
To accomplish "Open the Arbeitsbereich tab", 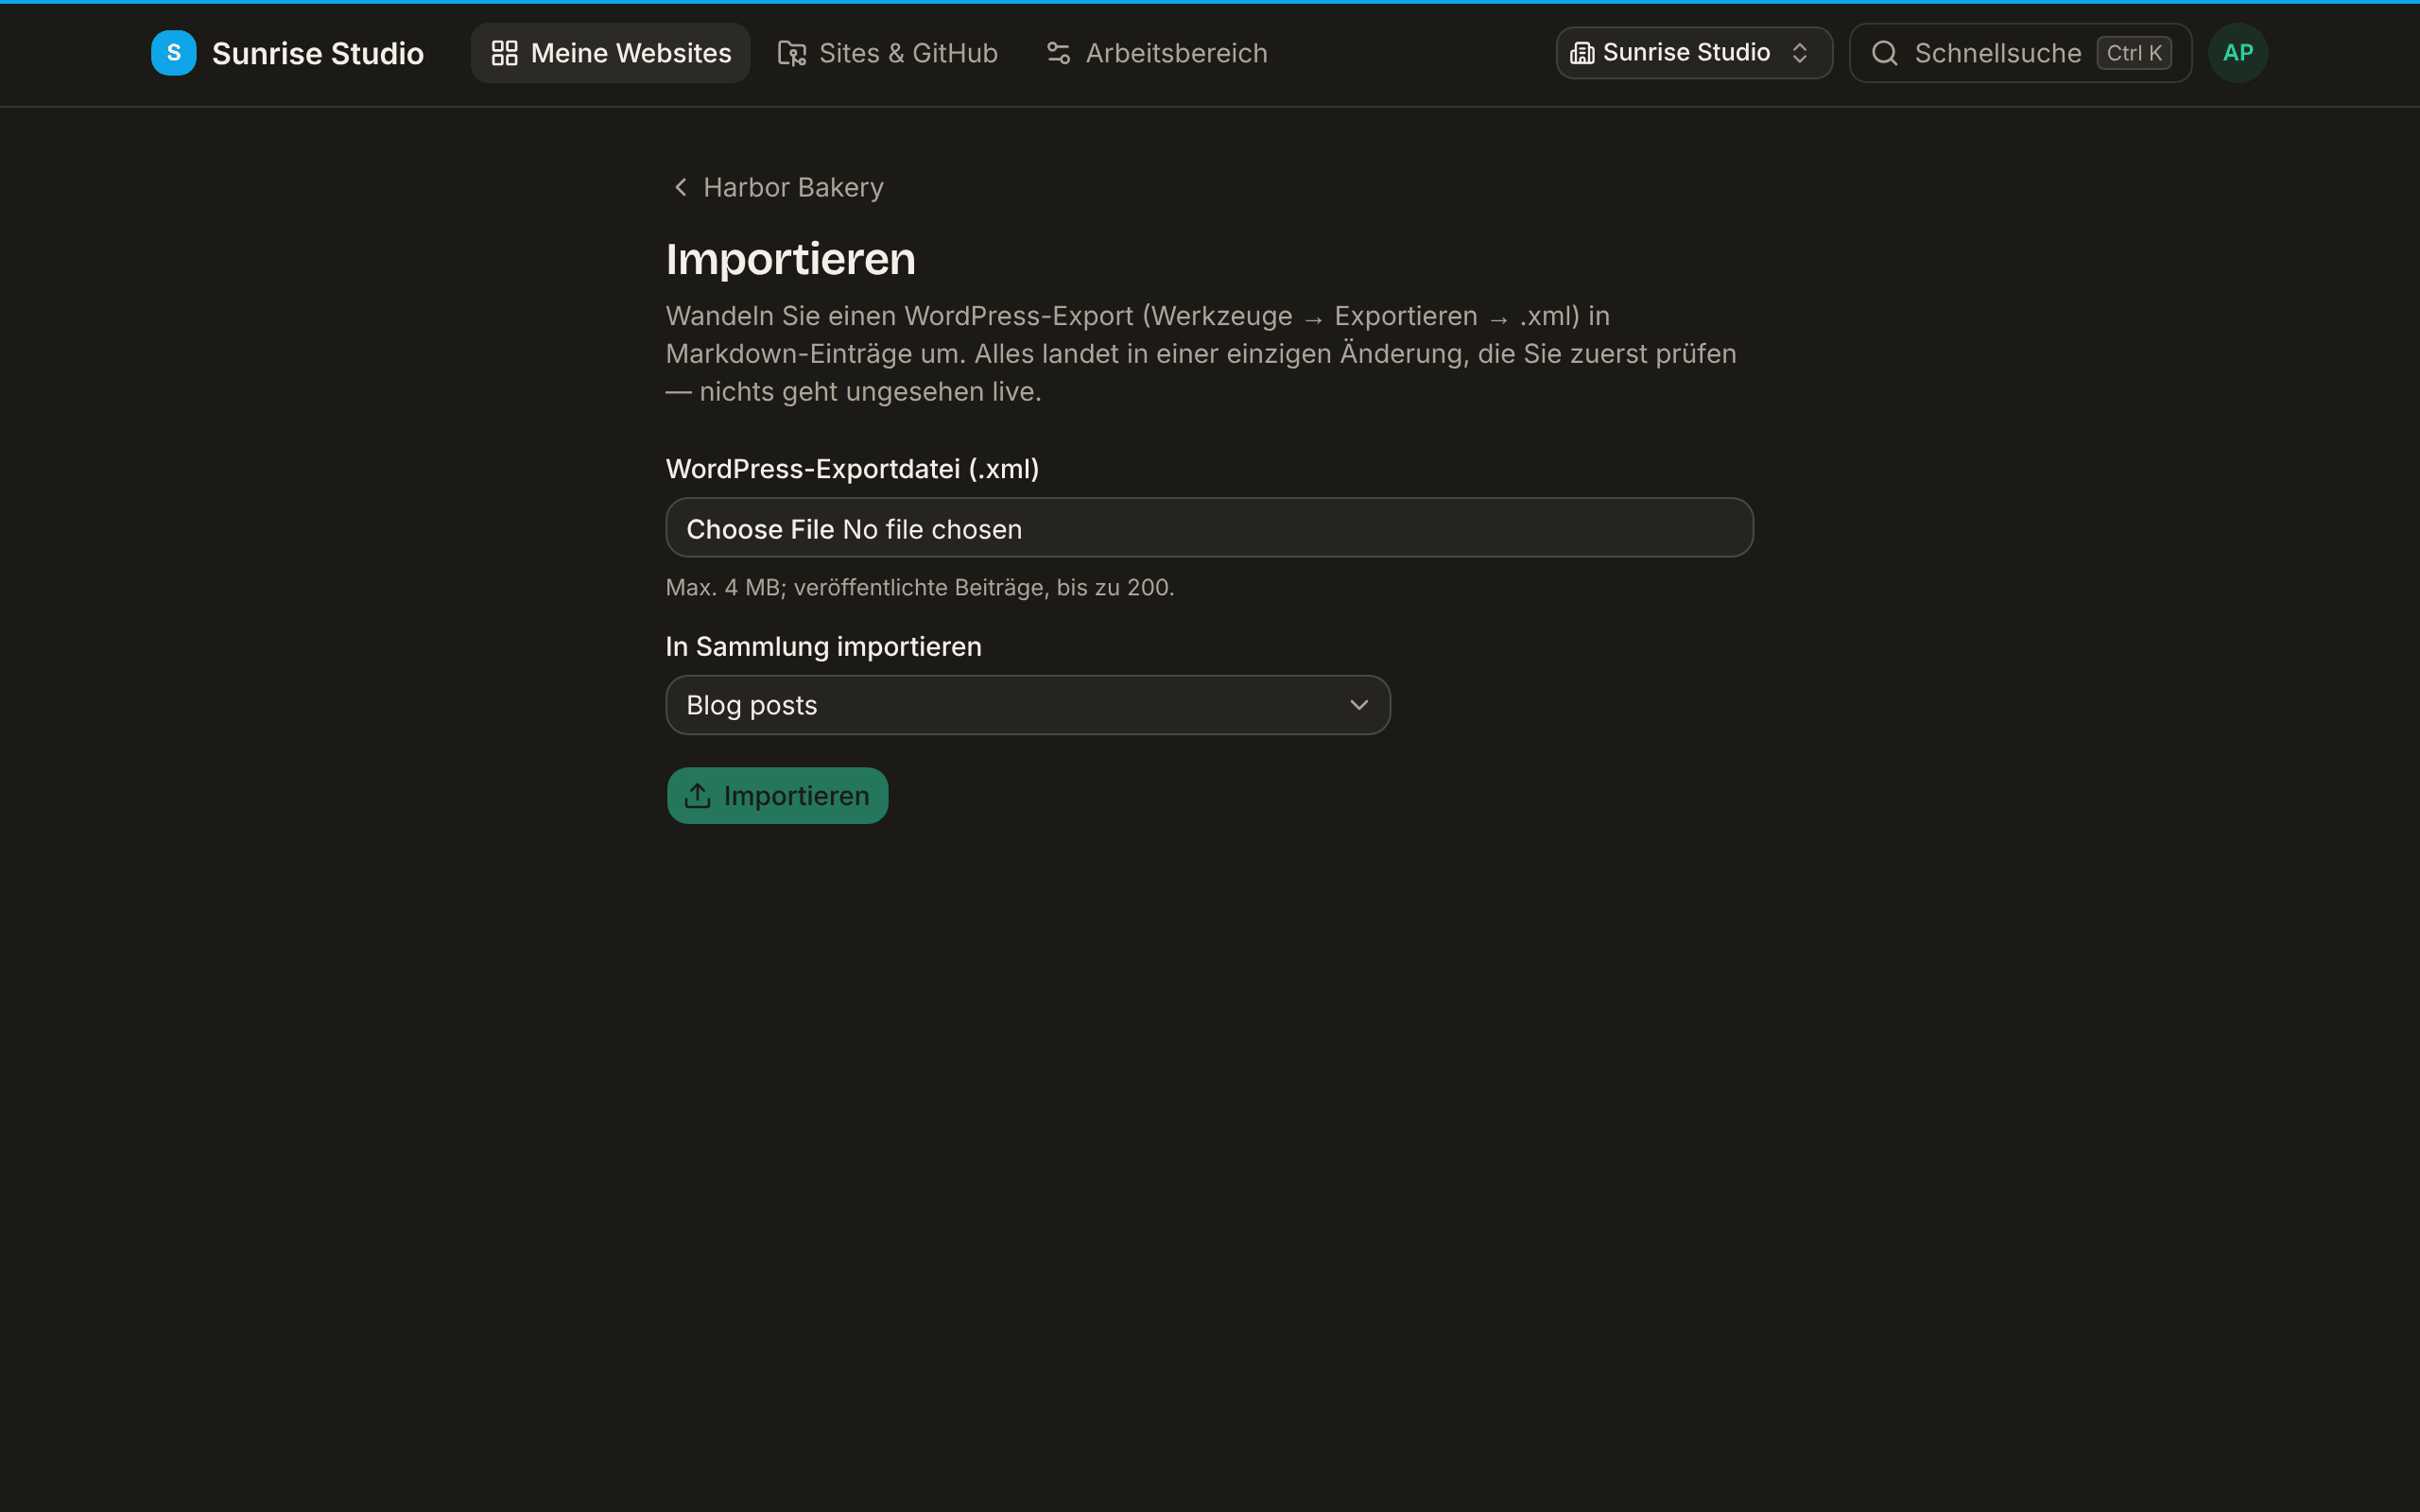I will click(1156, 53).
